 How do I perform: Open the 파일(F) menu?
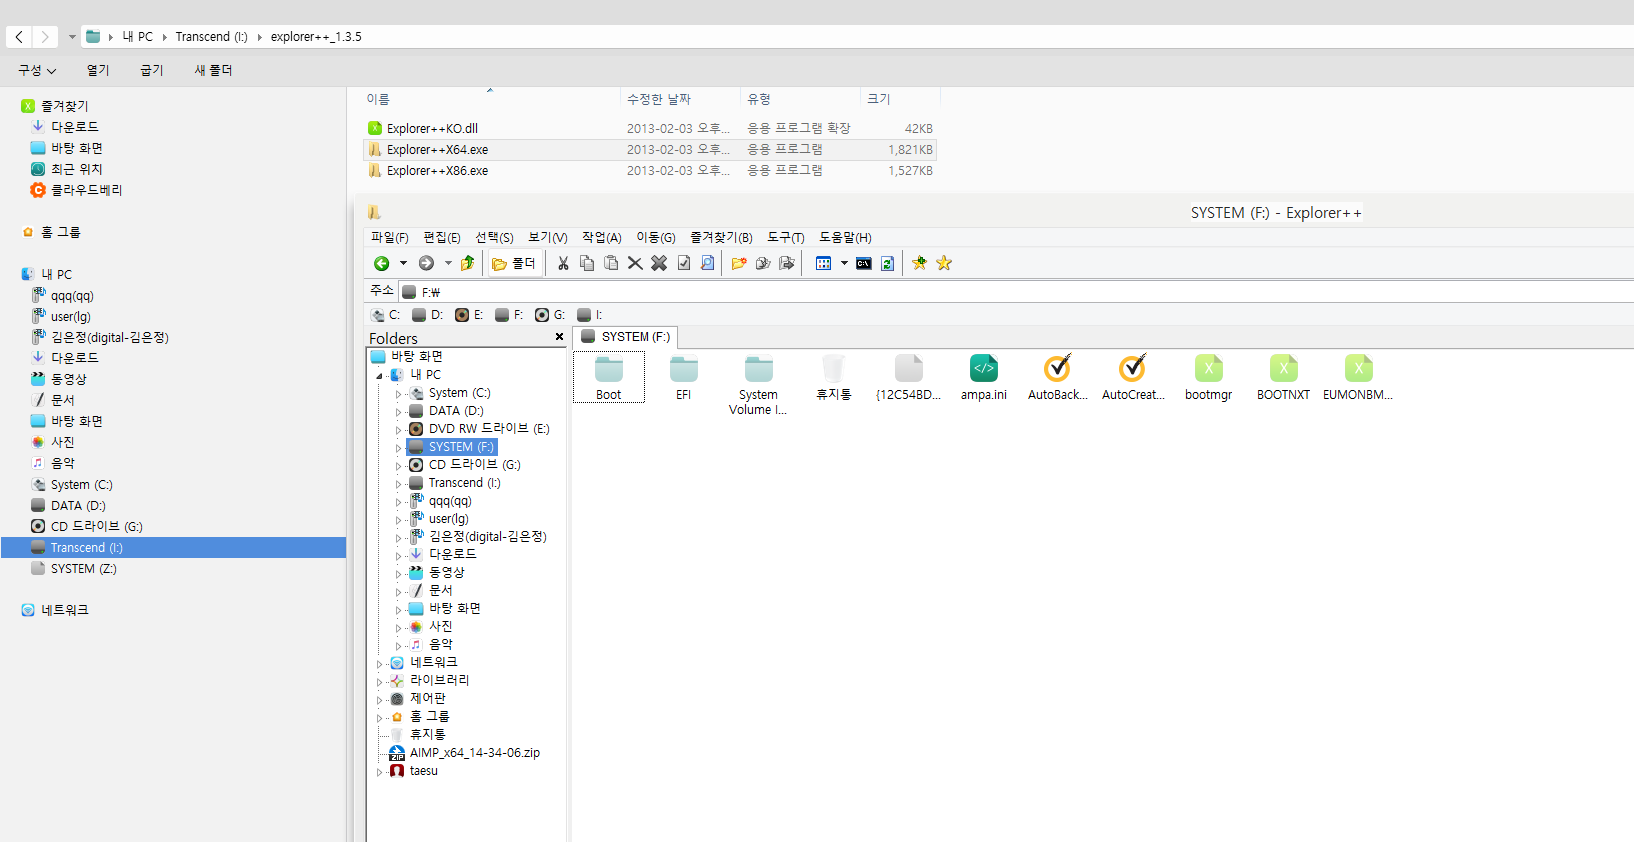(x=390, y=237)
